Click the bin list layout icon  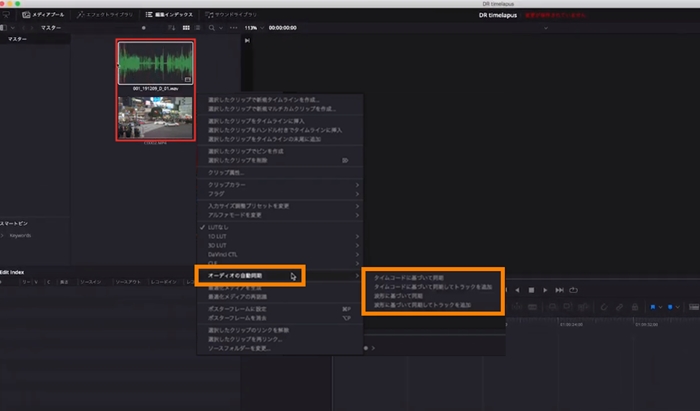click(x=4, y=28)
